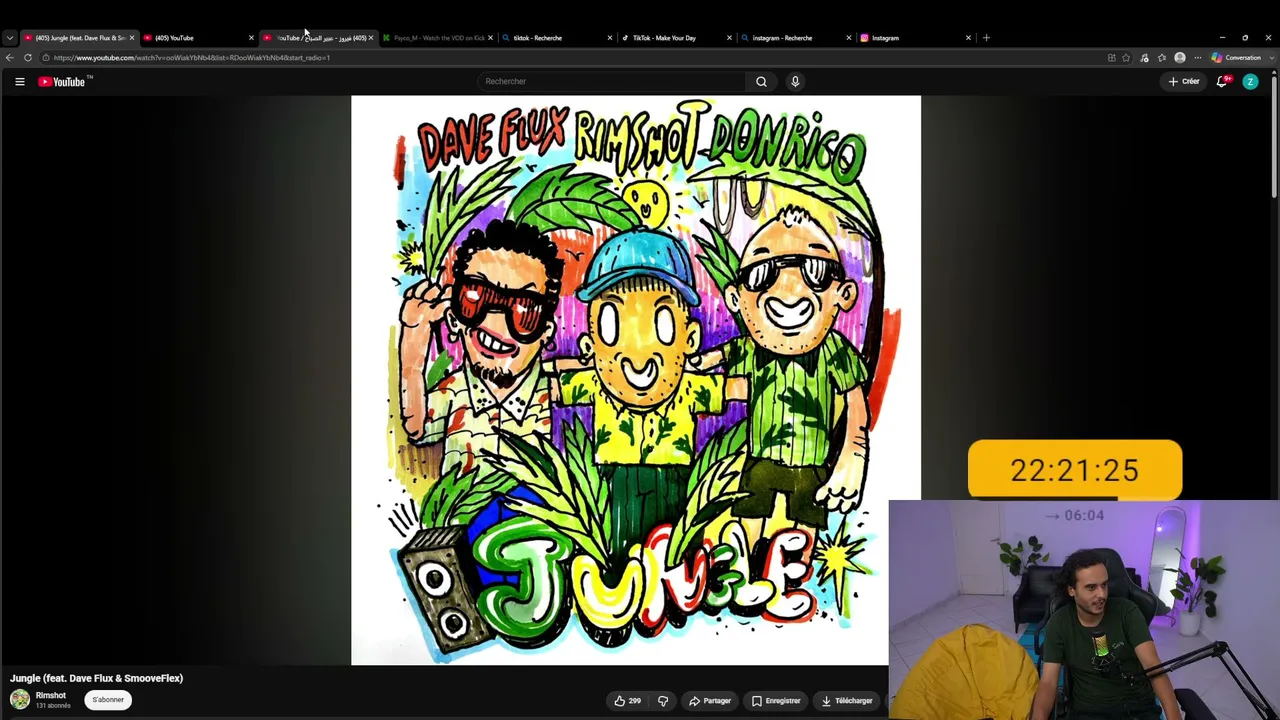Open the YouTube guide hamburger menu

pos(20,82)
